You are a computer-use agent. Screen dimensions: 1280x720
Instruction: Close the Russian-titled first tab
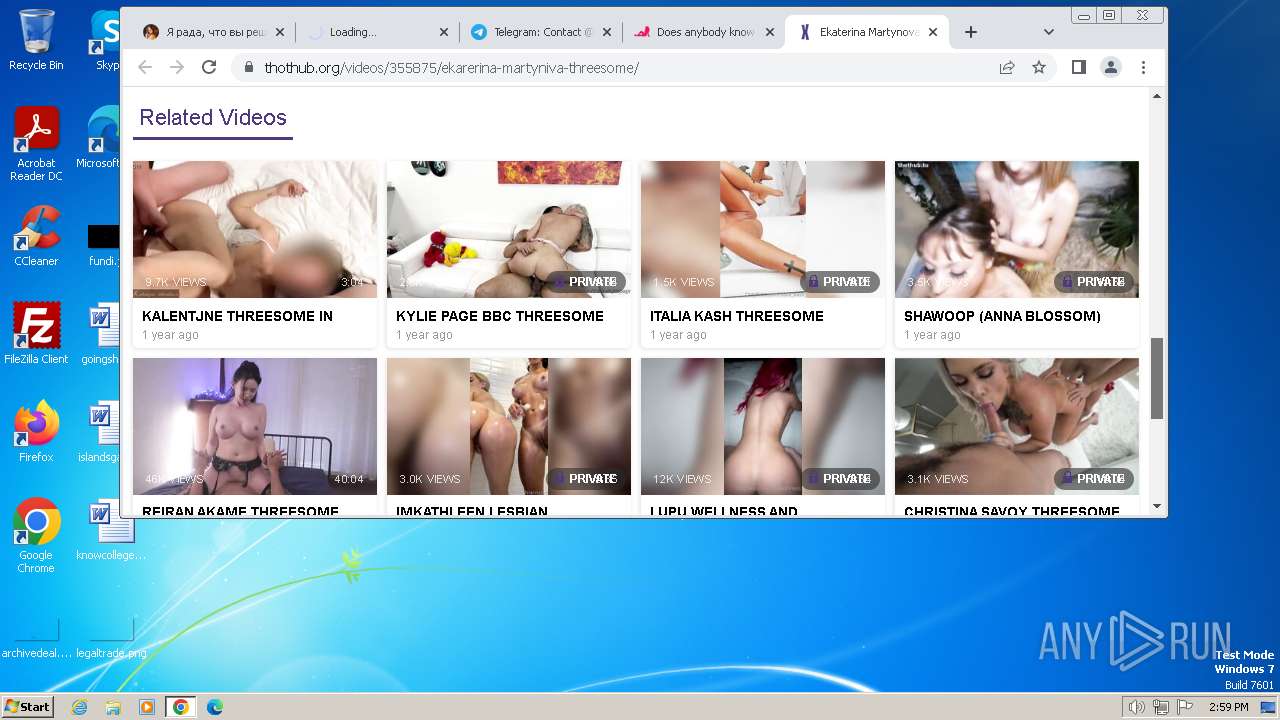(x=280, y=32)
